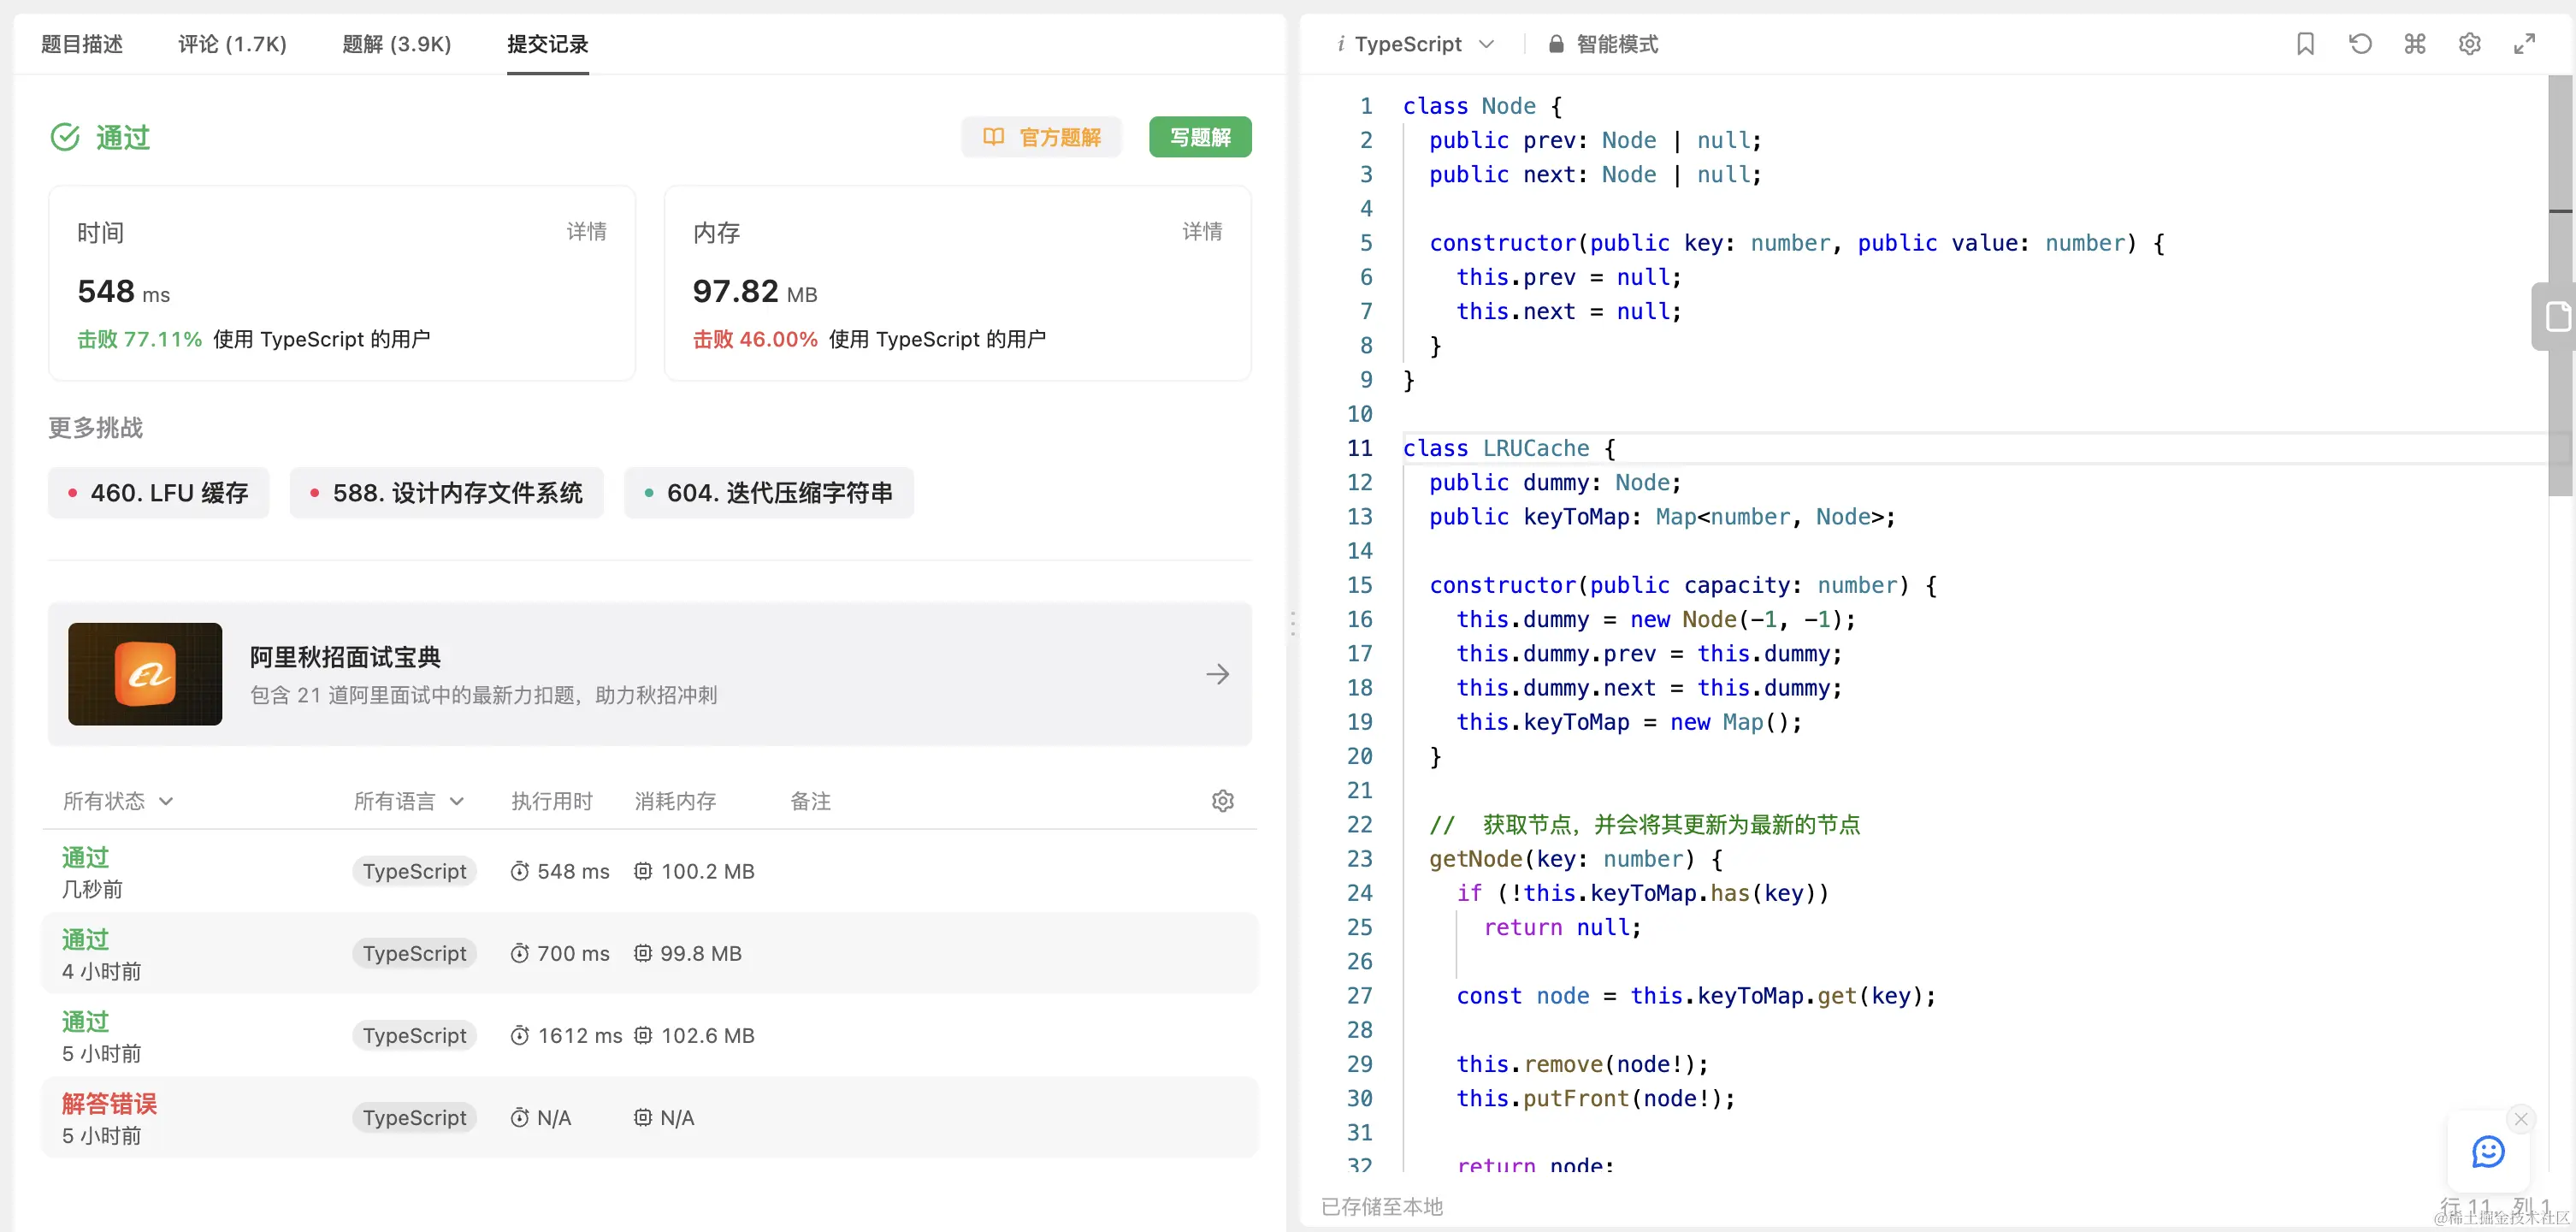Screen dimensions: 2576x1232
Task: Open keyboard shortcuts command icon
Action: 2415,44
